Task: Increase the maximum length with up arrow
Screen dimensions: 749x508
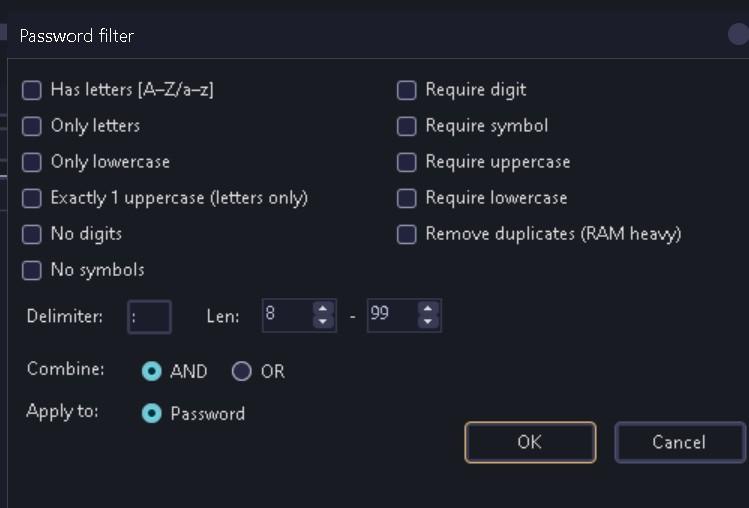Action: click(428, 309)
